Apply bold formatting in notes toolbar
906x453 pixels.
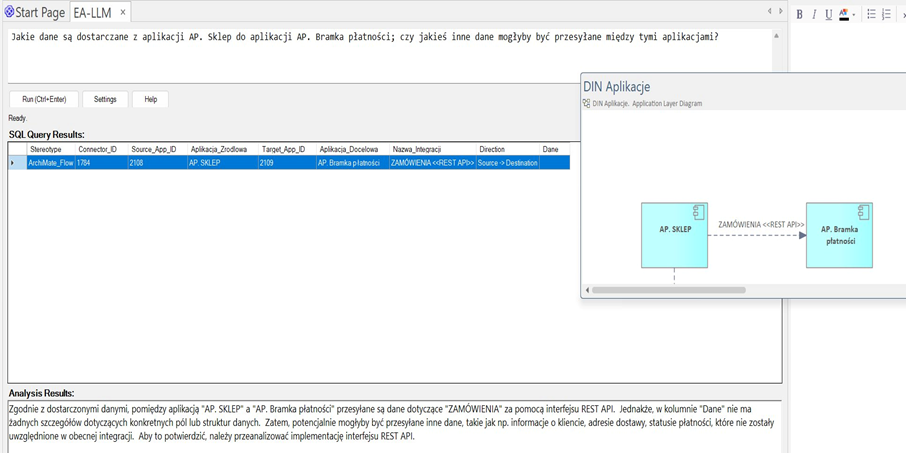click(x=799, y=15)
